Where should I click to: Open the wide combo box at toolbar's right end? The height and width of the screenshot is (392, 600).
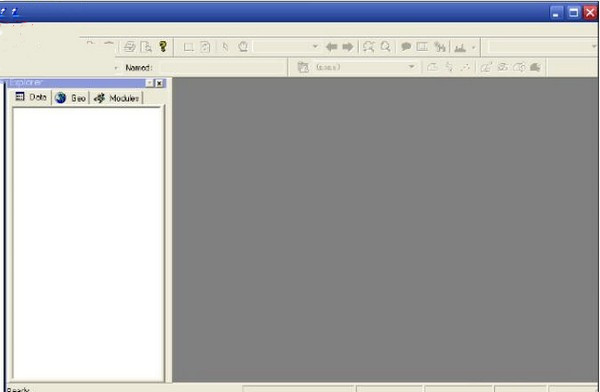543,47
